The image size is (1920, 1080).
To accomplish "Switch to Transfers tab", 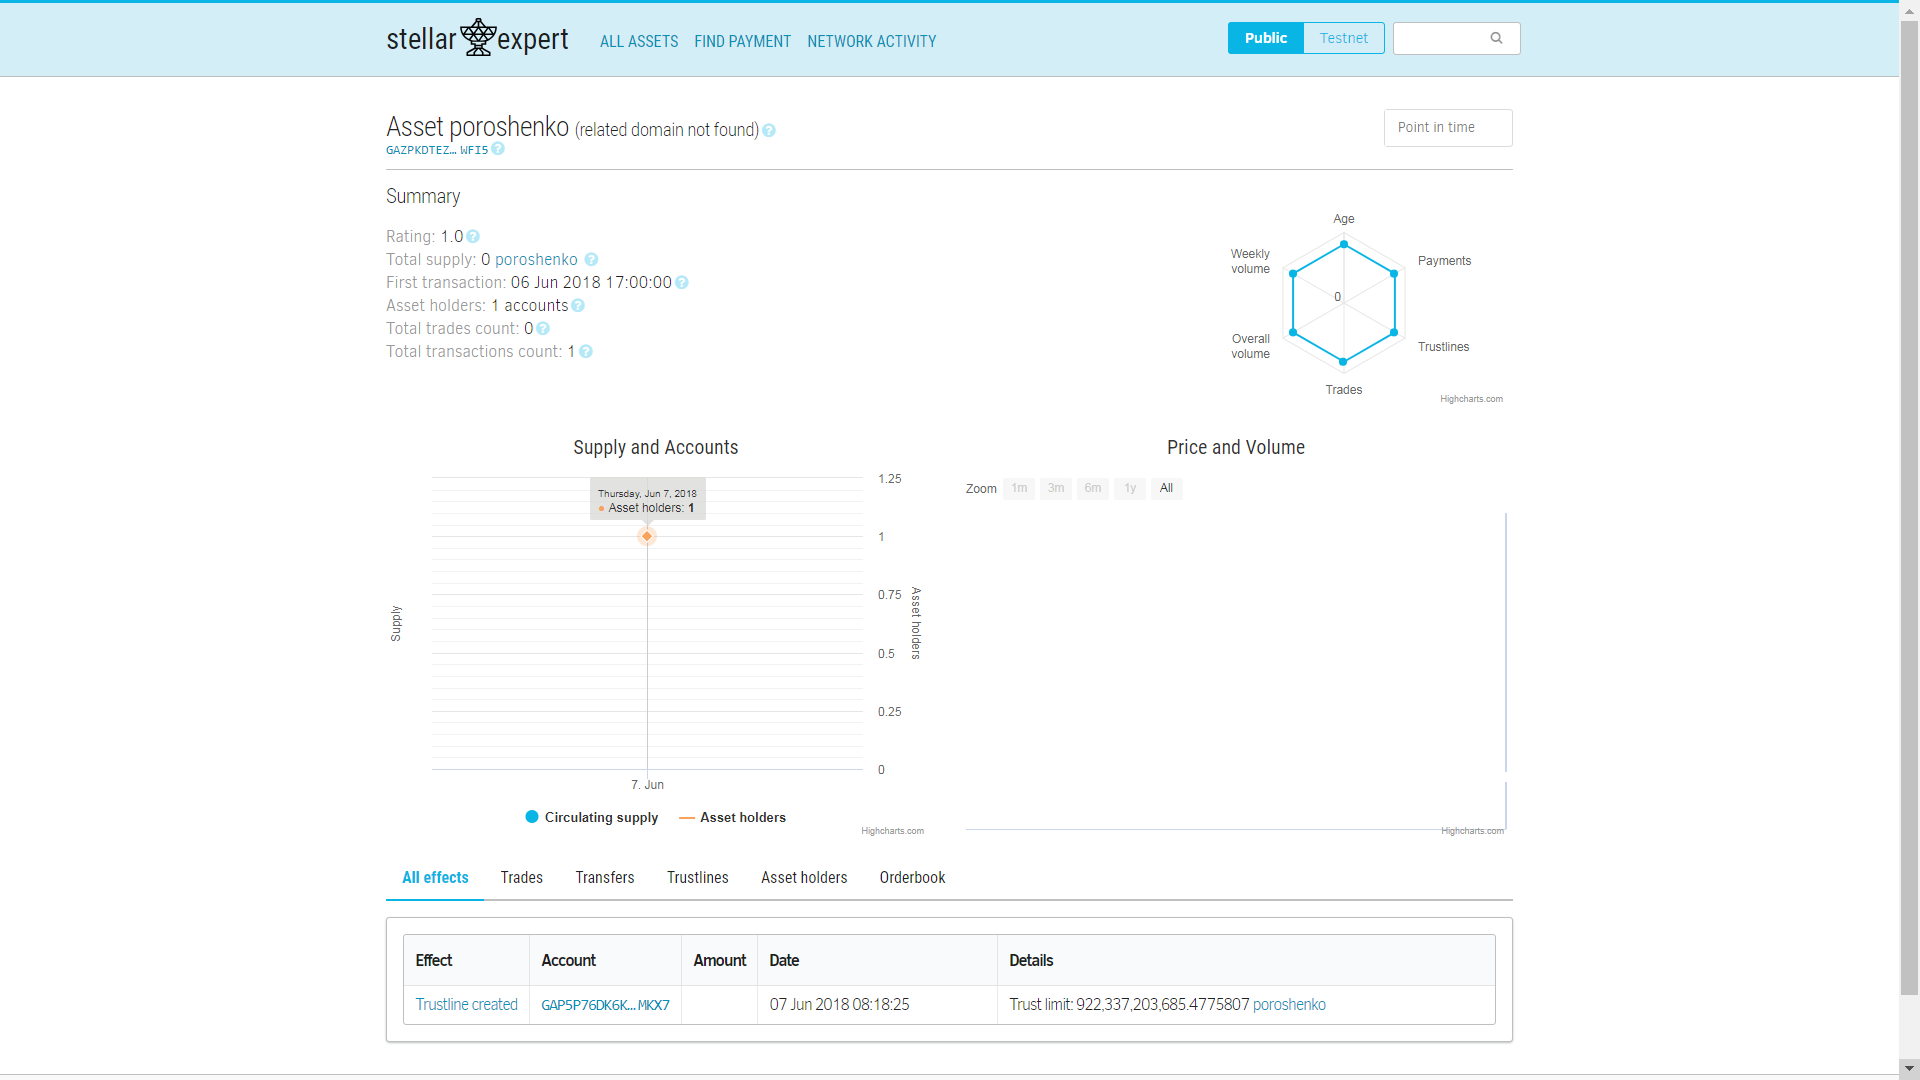I will (x=605, y=878).
